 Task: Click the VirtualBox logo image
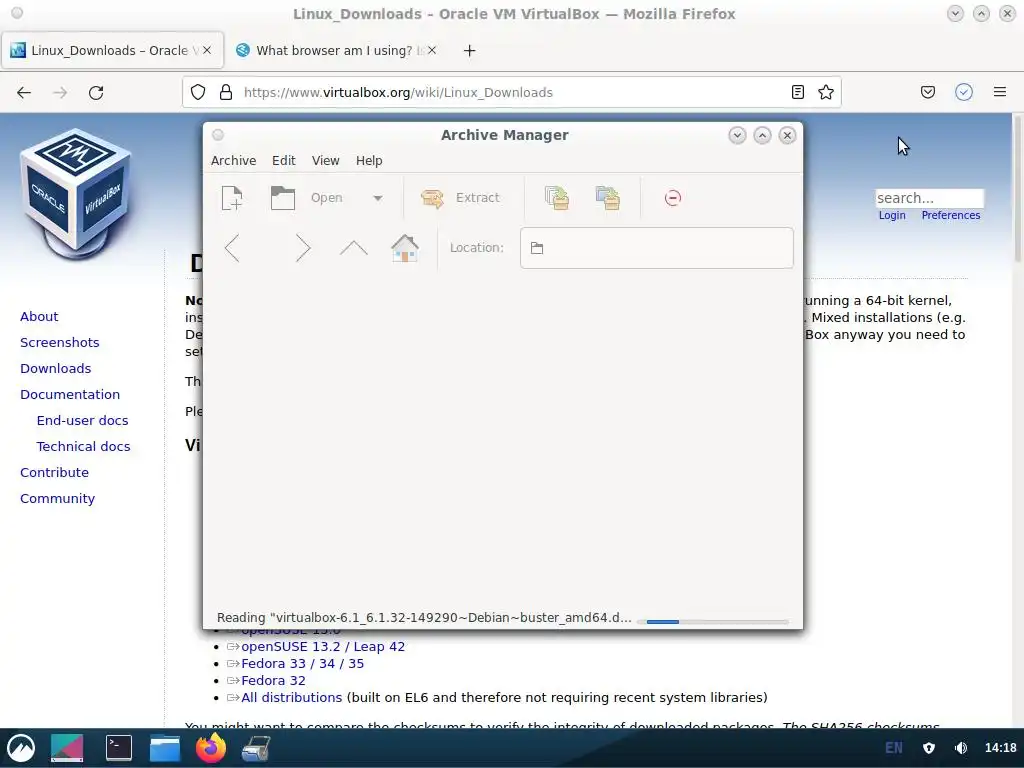tap(76, 193)
